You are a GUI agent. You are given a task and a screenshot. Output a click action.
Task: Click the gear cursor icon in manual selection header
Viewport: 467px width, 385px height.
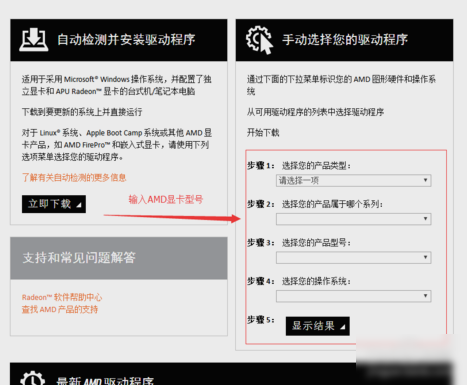point(260,40)
